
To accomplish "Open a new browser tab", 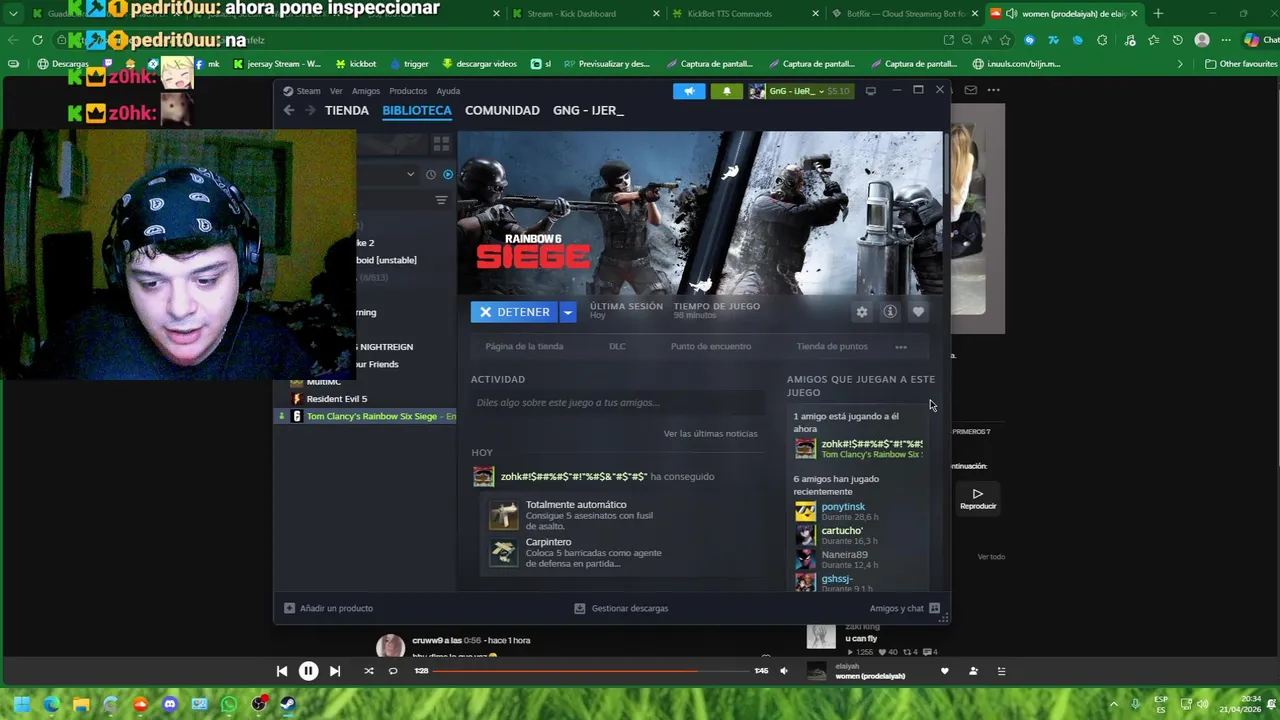I will tap(1158, 14).
